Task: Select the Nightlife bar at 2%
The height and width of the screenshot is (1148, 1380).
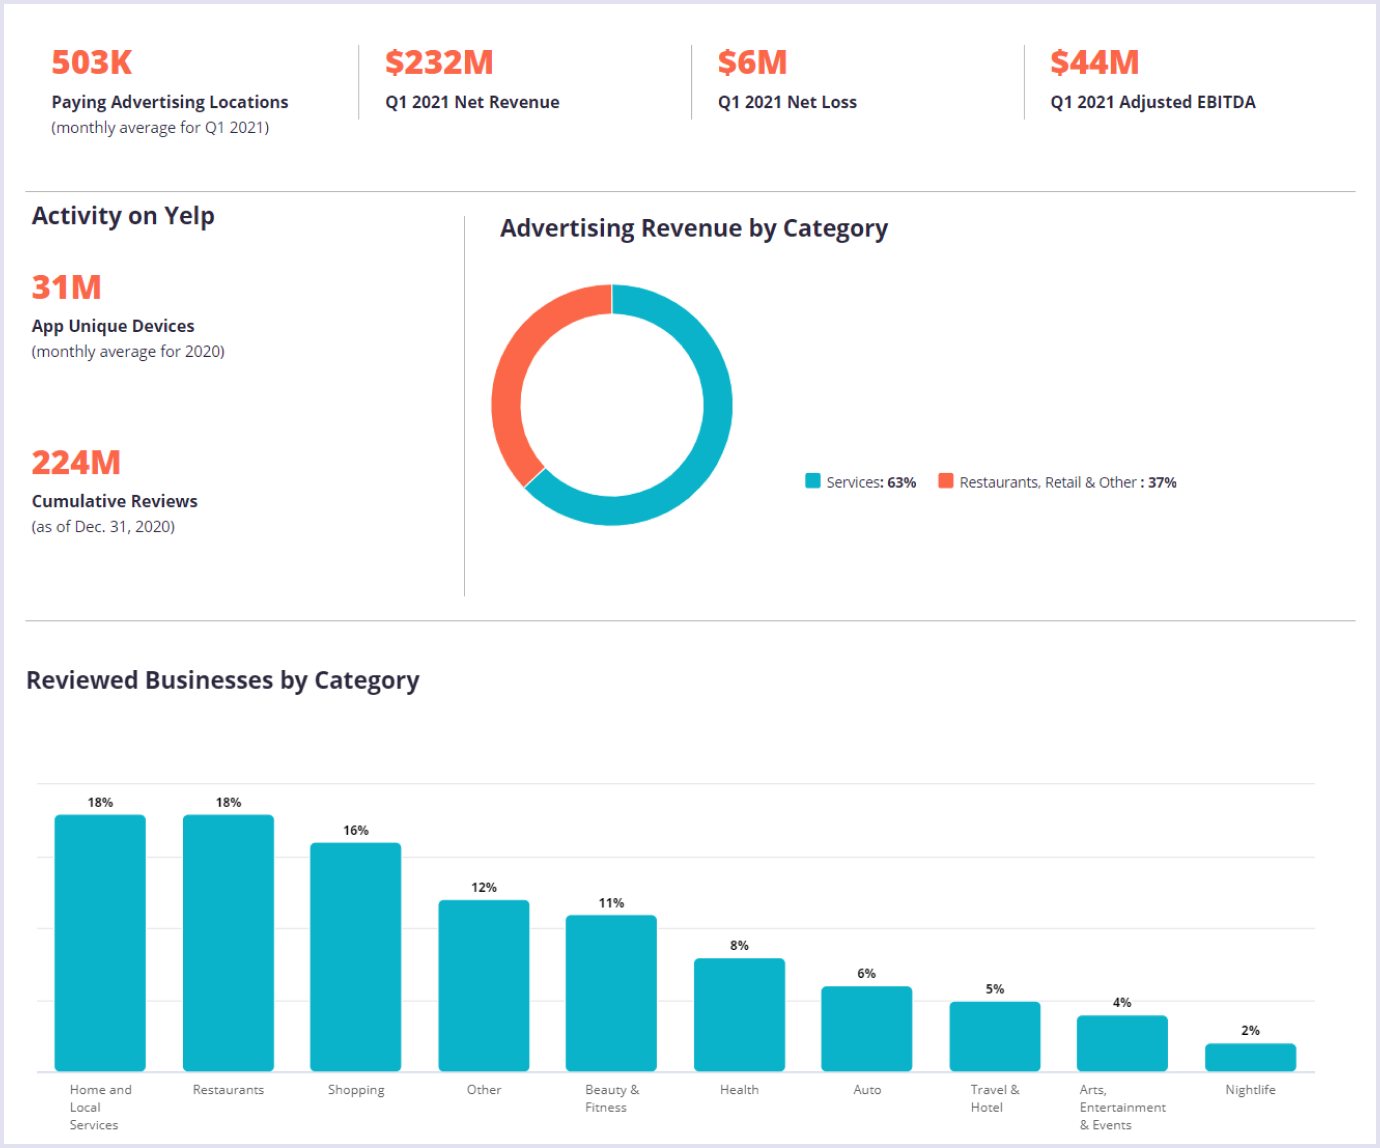Action: (x=1250, y=1057)
